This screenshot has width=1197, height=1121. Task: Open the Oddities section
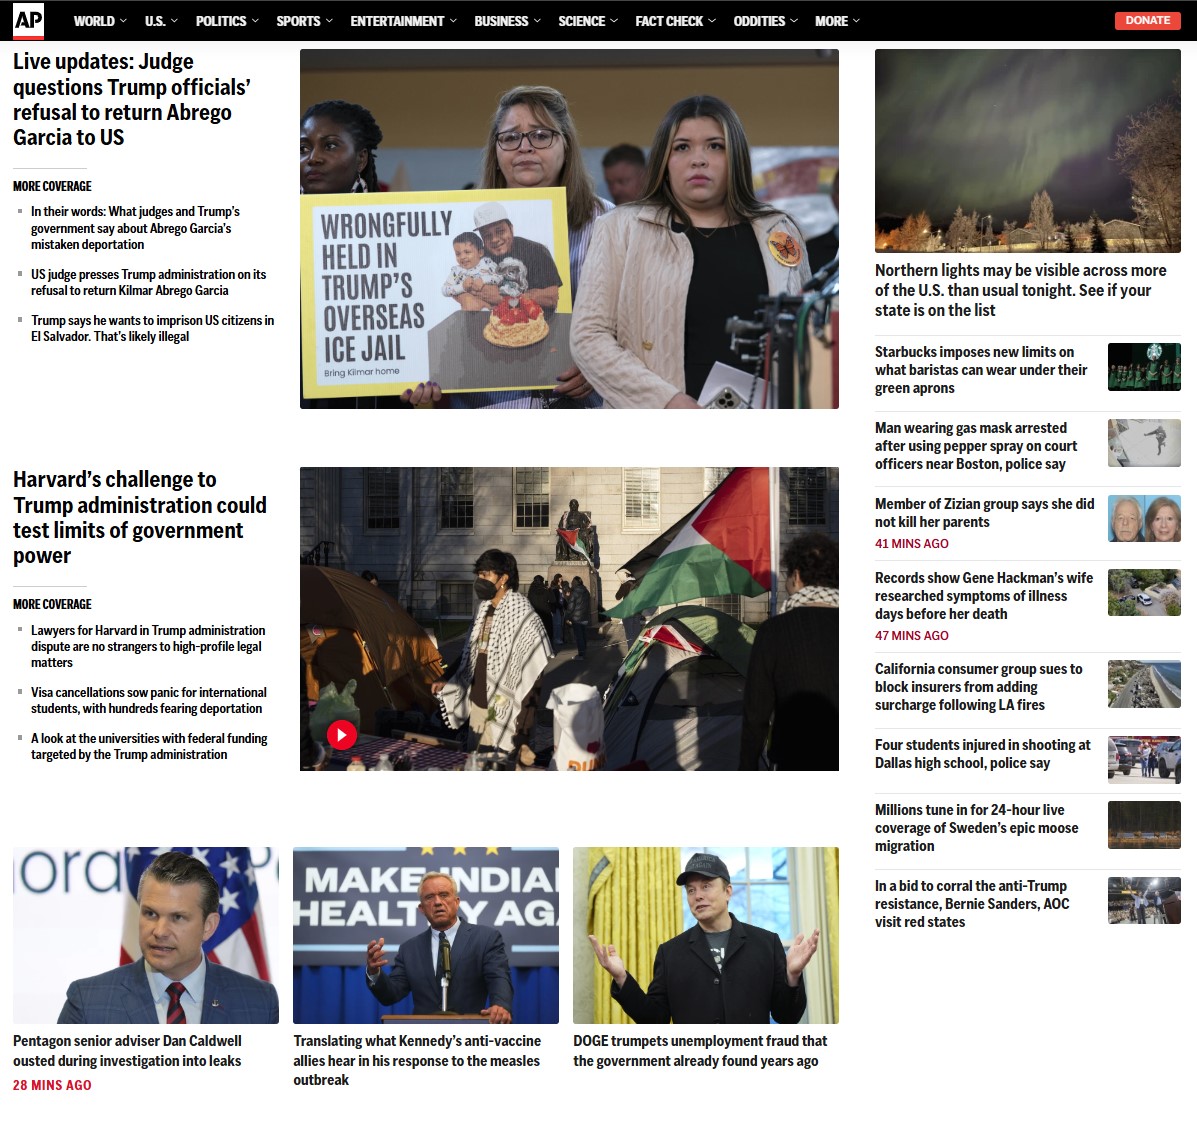pyautogui.click(x=759, y=21)
